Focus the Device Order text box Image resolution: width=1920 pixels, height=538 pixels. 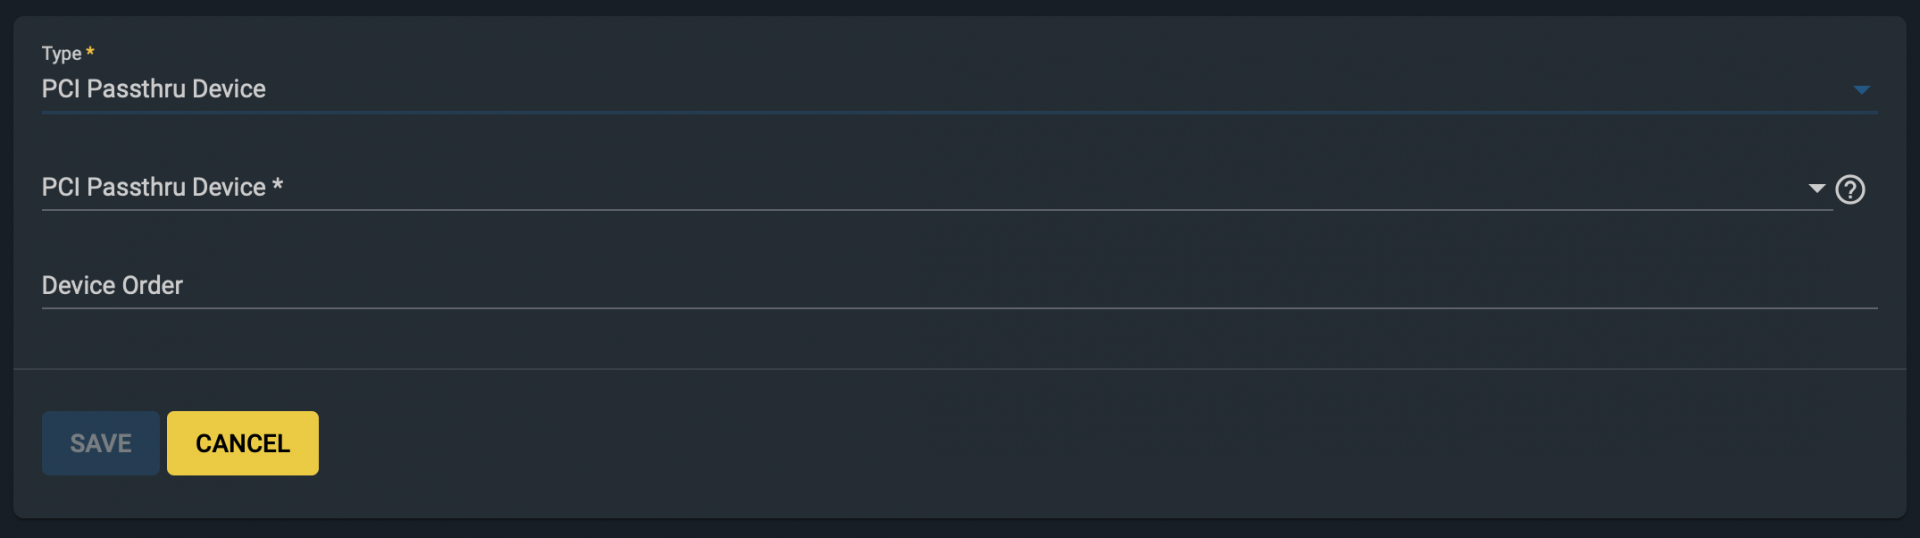[x=959, y=286]
